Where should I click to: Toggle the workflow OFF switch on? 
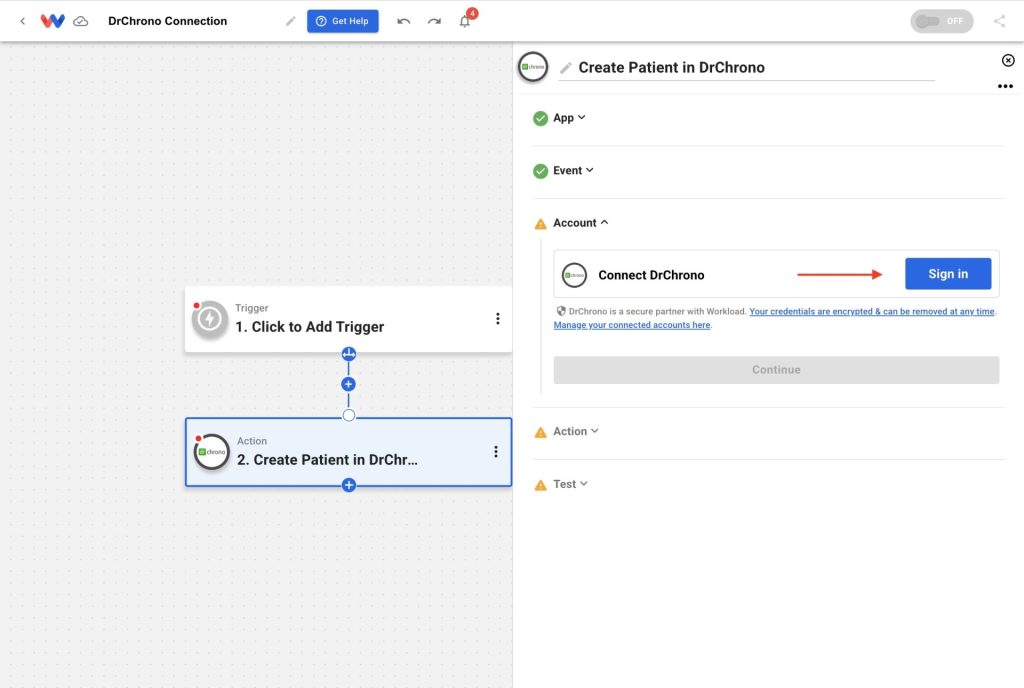coord(942,21)
